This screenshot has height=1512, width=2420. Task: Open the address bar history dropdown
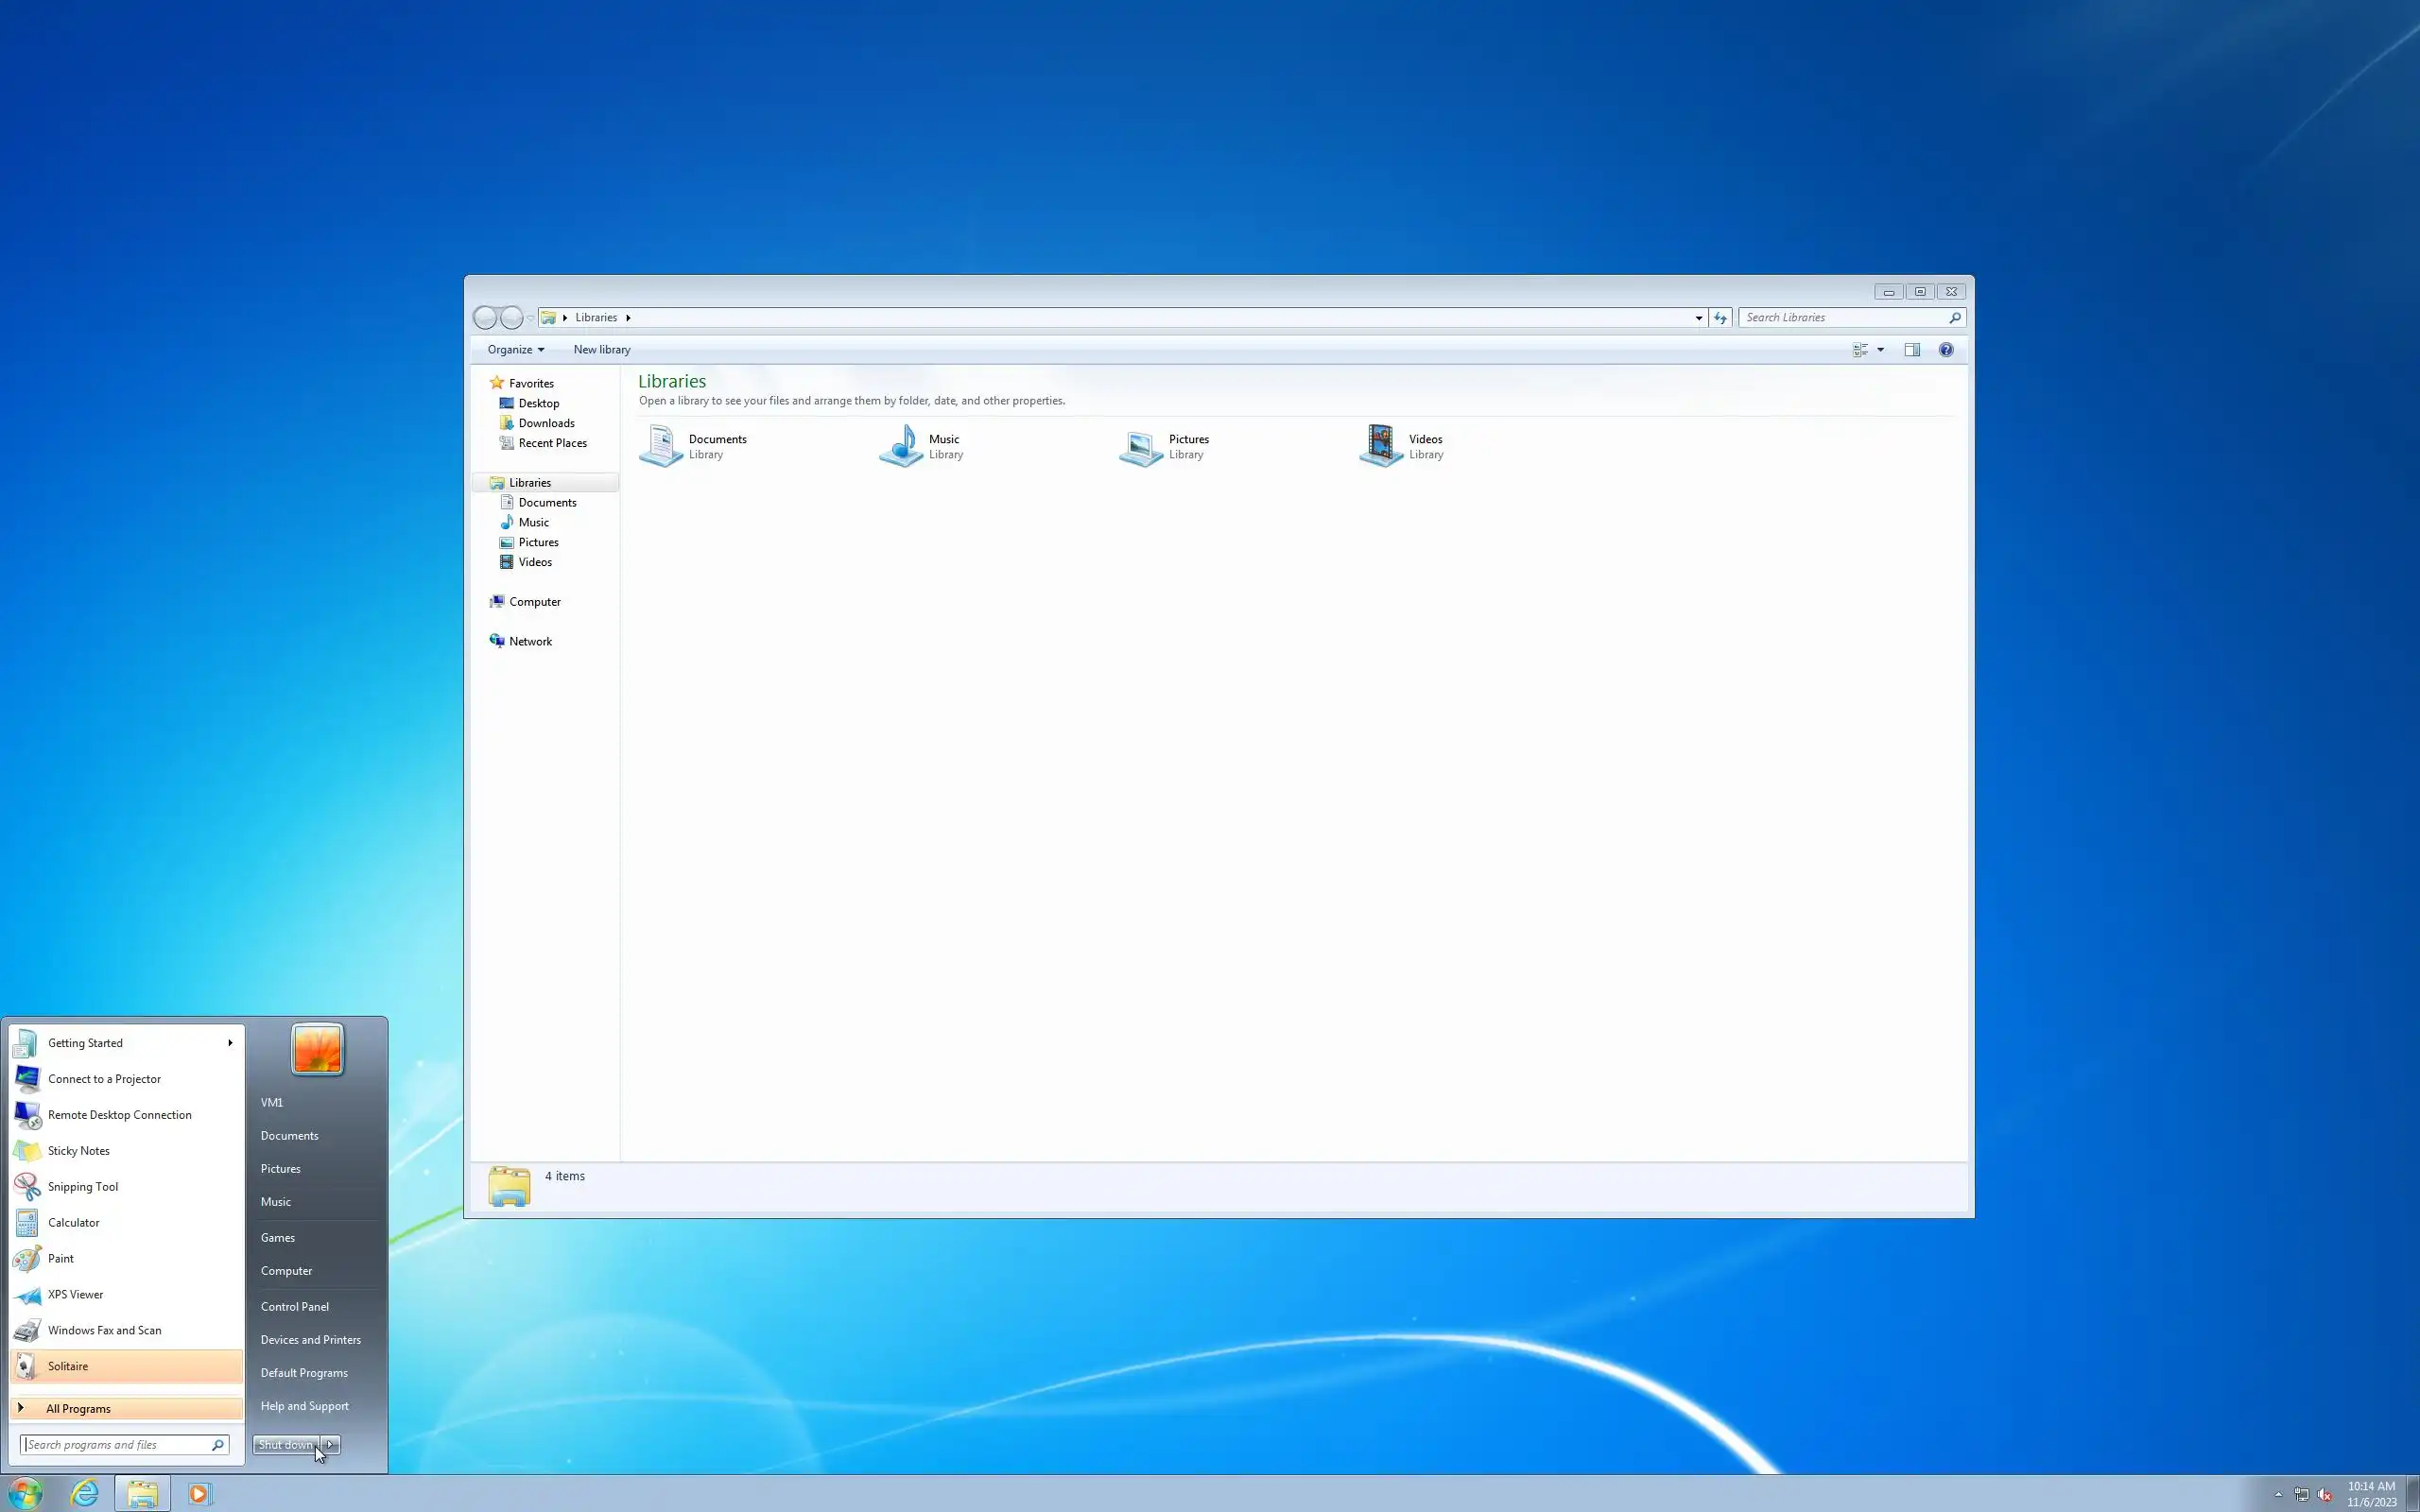tap(1698, 318)
